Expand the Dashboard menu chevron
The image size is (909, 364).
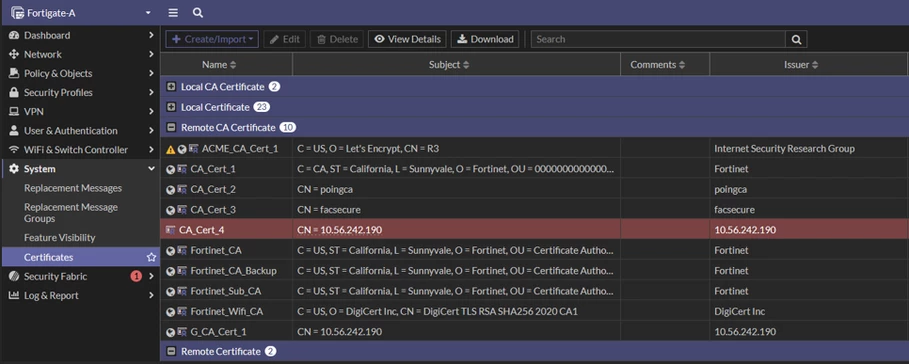151,35
